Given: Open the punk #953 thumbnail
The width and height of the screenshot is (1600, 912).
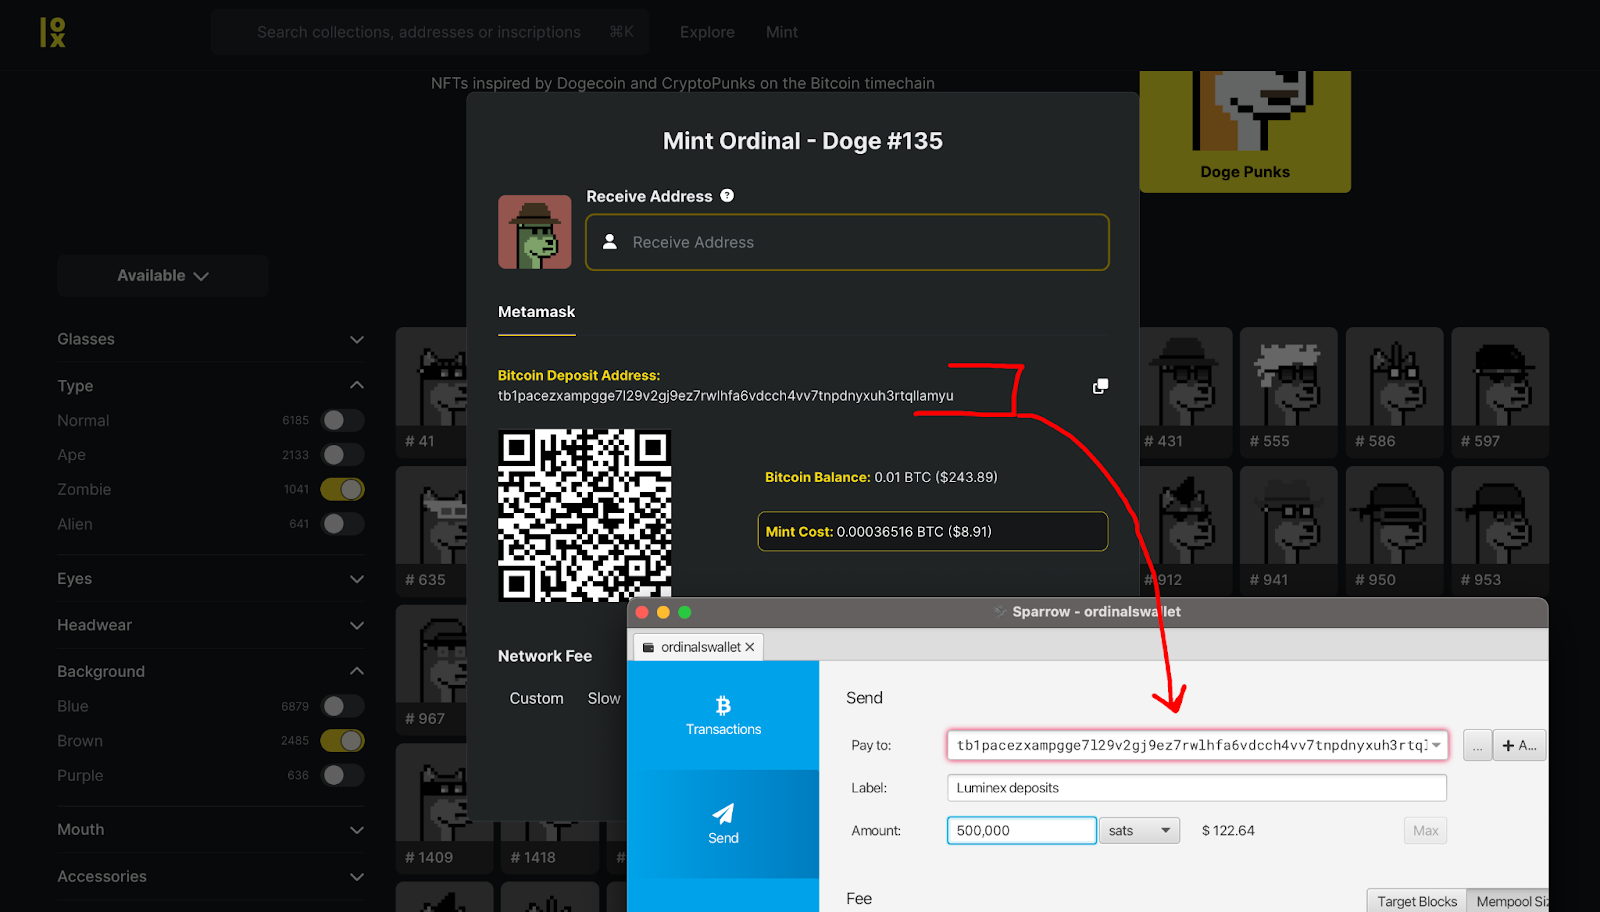Looking at the screenshot, I should tap(1500, 531).
